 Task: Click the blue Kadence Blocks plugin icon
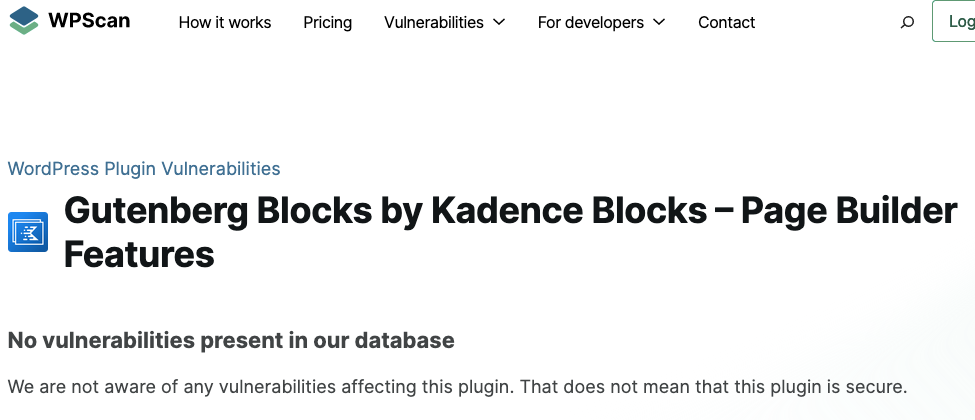pyautogui.click(x=28, y=232)
